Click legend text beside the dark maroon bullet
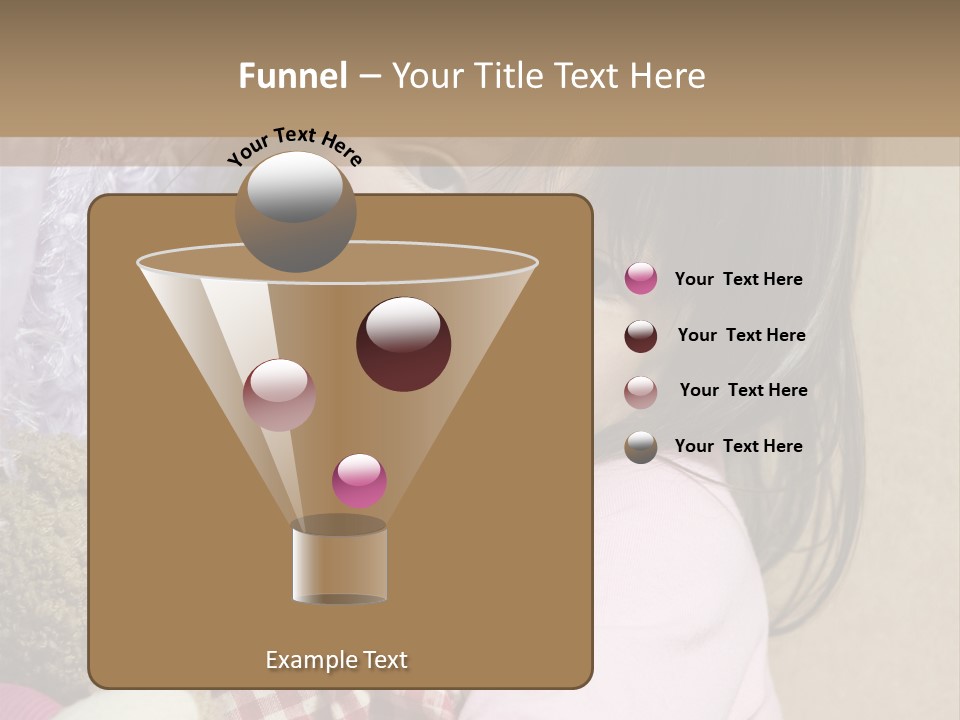The height and width of the screenshot is (720, 960). [x=741, y=335]
